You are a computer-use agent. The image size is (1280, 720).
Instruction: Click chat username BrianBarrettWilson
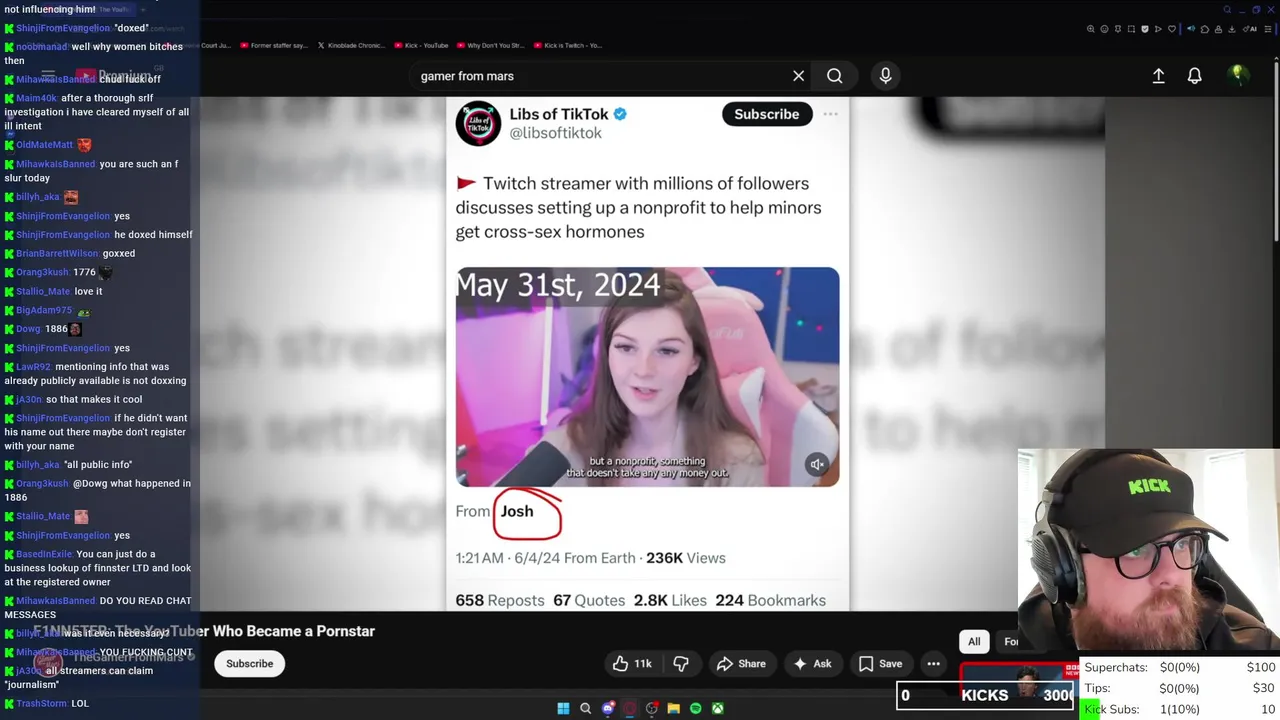point(57,253)
